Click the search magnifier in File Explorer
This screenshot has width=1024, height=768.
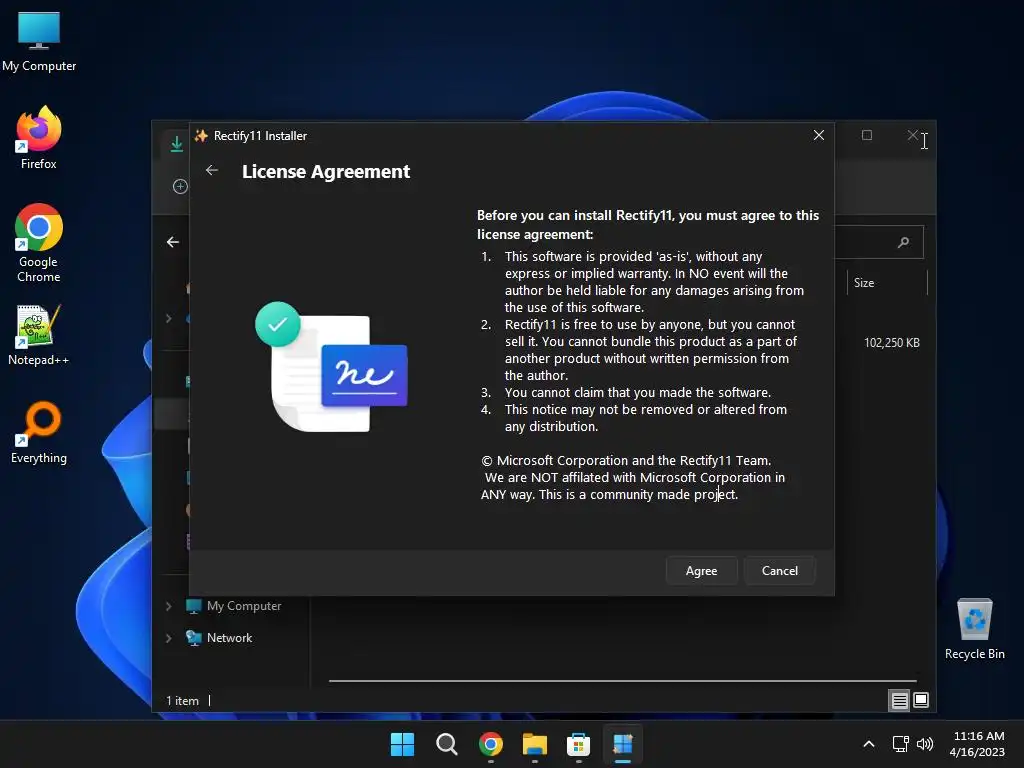[x=903, y=242]
